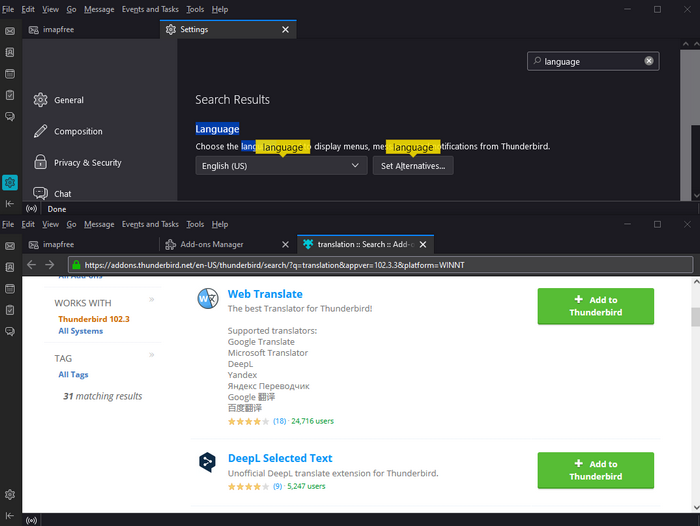Click the DeepL Selected Text add-on icon
The width and height of the screenshot is (700, 526).
pyautogui.click(x=207, y=462)
